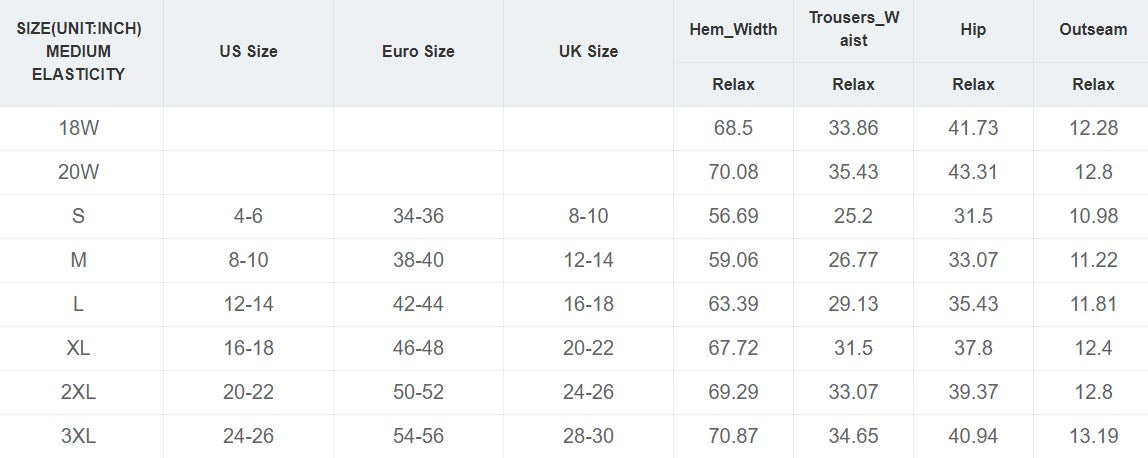Select the Trousers_Waist column header
The image size is (1148, 458).
[x=853, y=29]
